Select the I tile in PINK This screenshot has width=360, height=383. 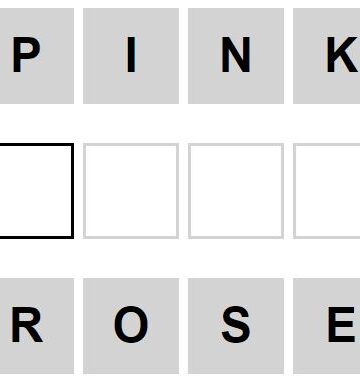[131, 56]
